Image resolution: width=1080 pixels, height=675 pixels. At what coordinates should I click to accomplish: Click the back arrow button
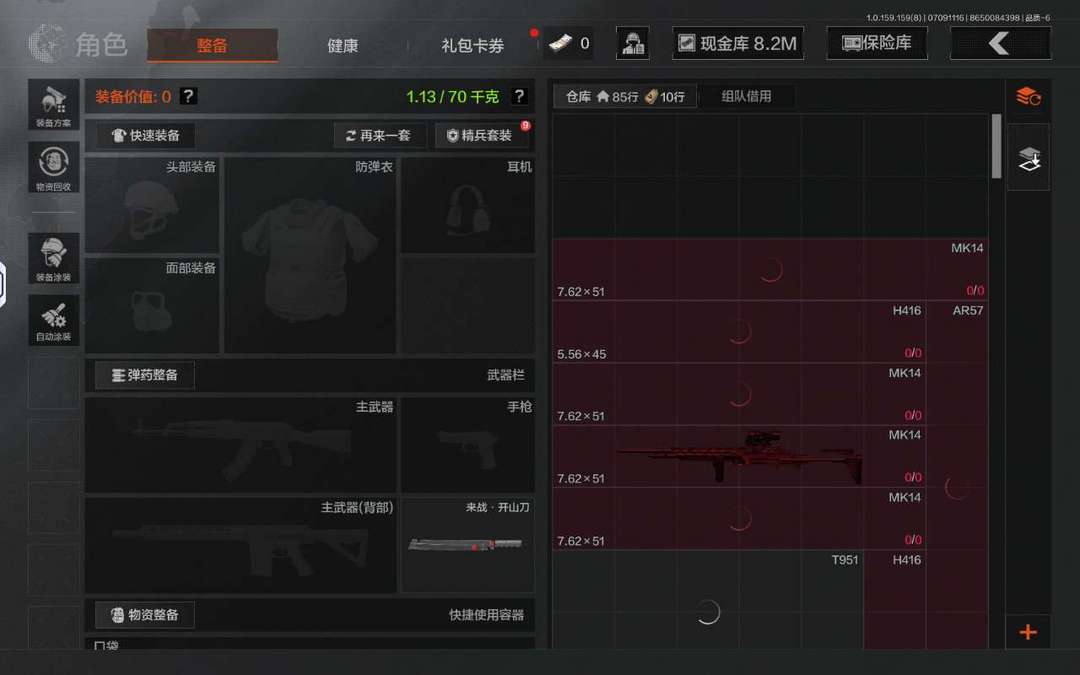click(1000, 43)
